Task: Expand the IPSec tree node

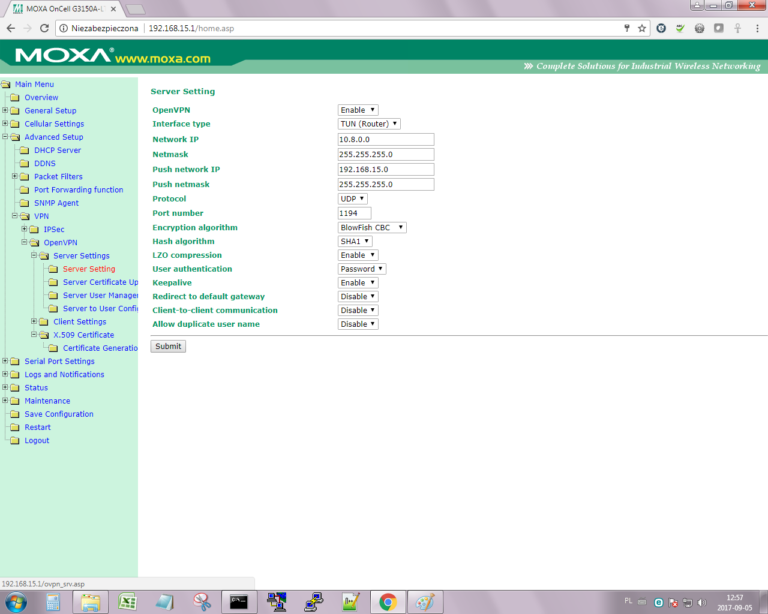Action: tap(24, 229)
